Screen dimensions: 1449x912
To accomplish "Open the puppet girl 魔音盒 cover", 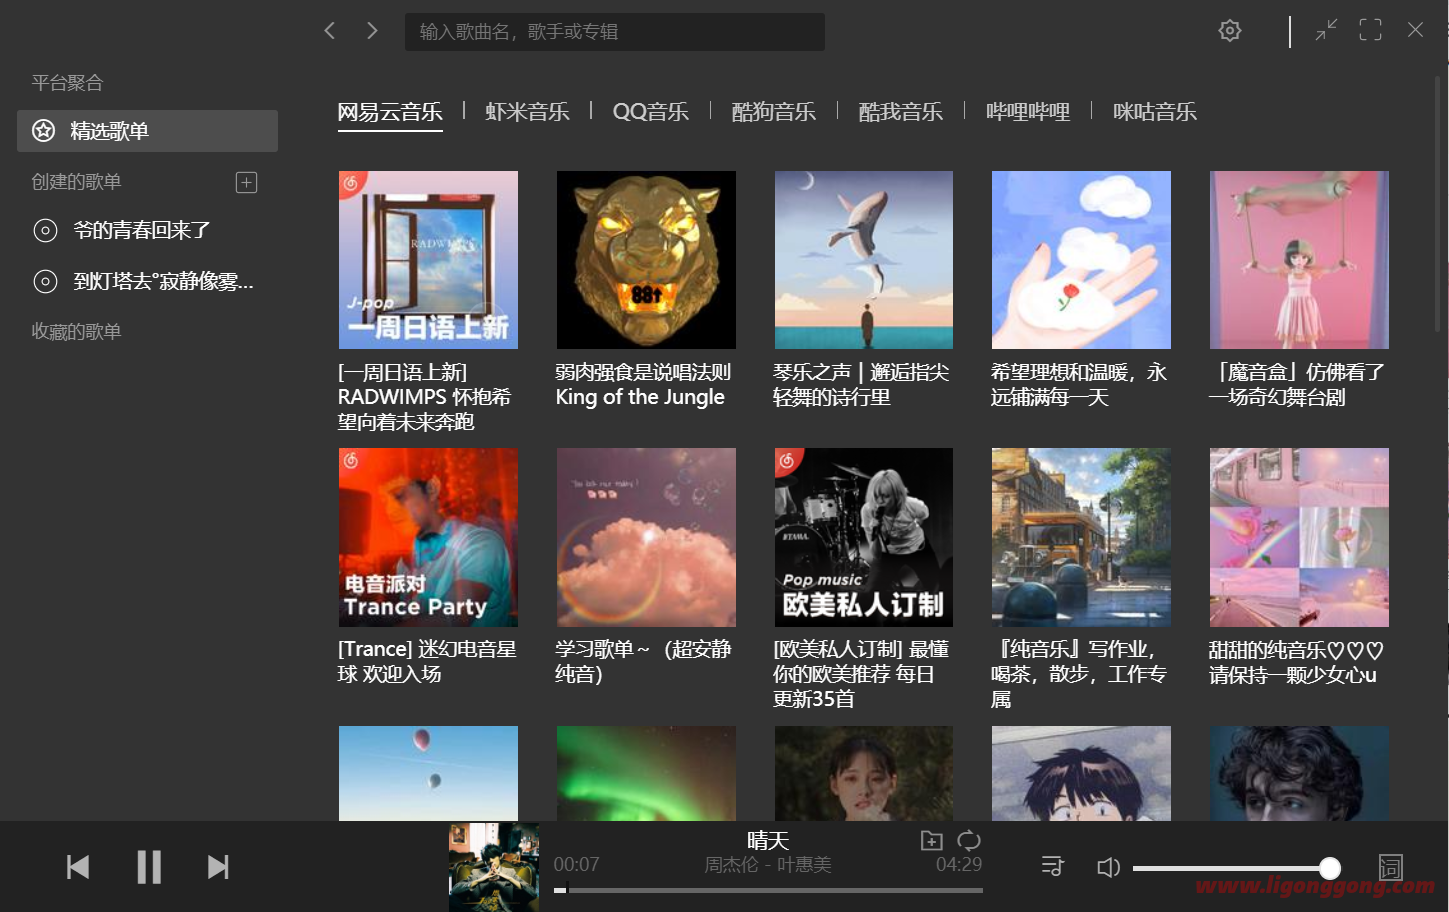I will tap(1299, 260).
